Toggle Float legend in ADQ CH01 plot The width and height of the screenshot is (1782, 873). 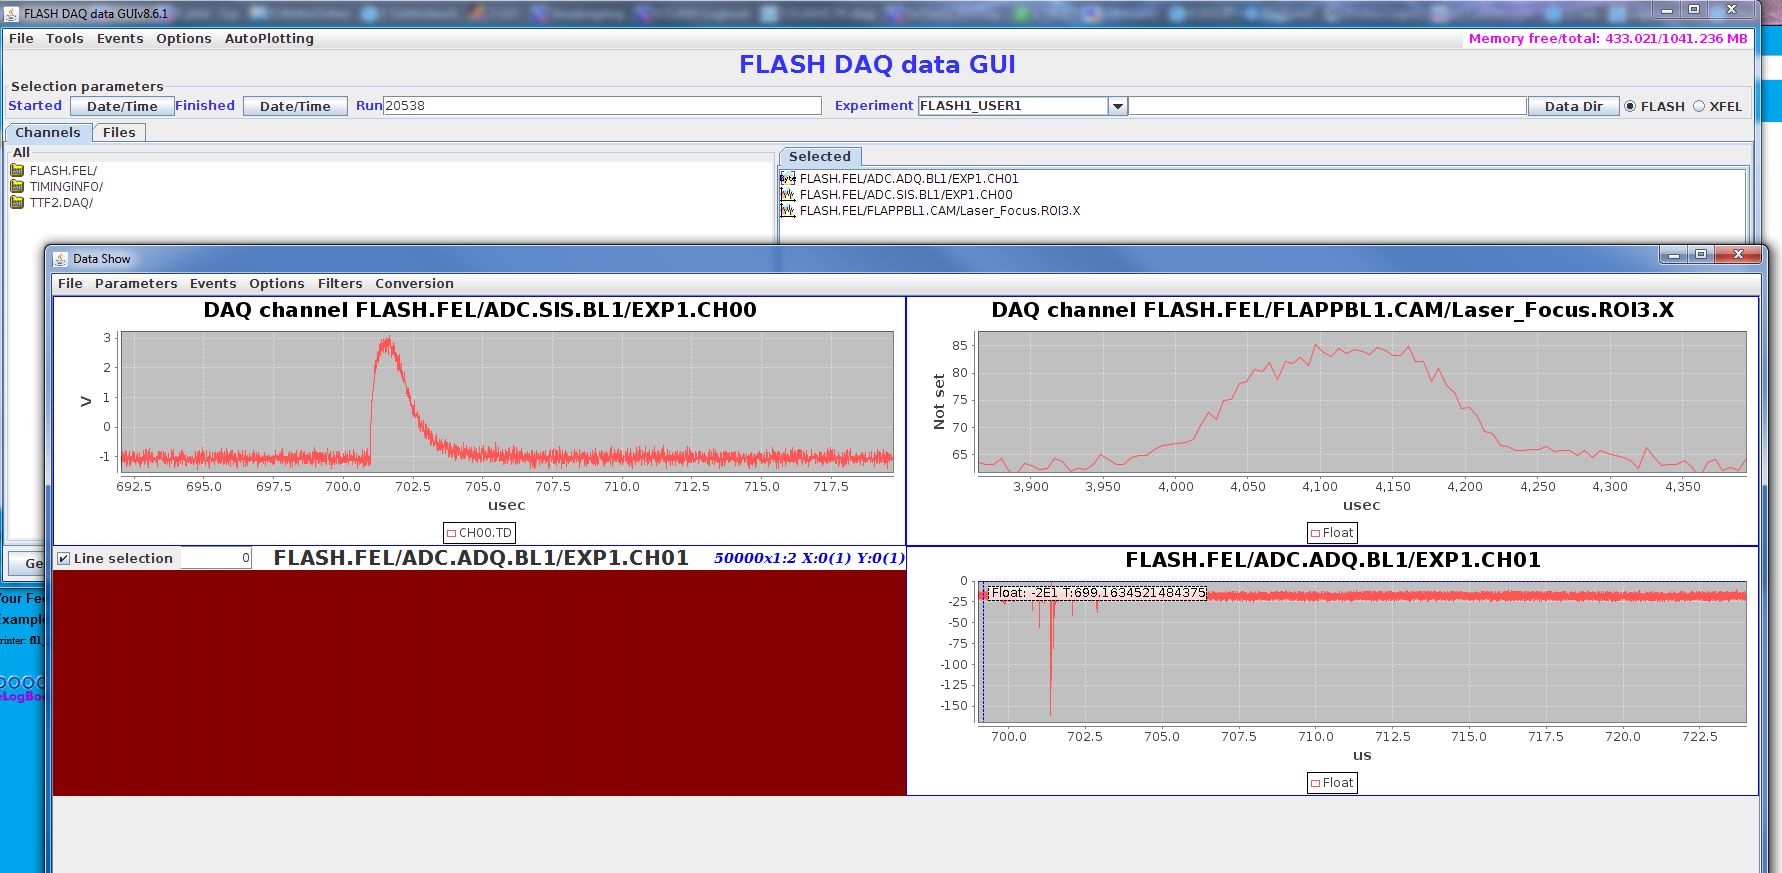(x=1316, y=783)
